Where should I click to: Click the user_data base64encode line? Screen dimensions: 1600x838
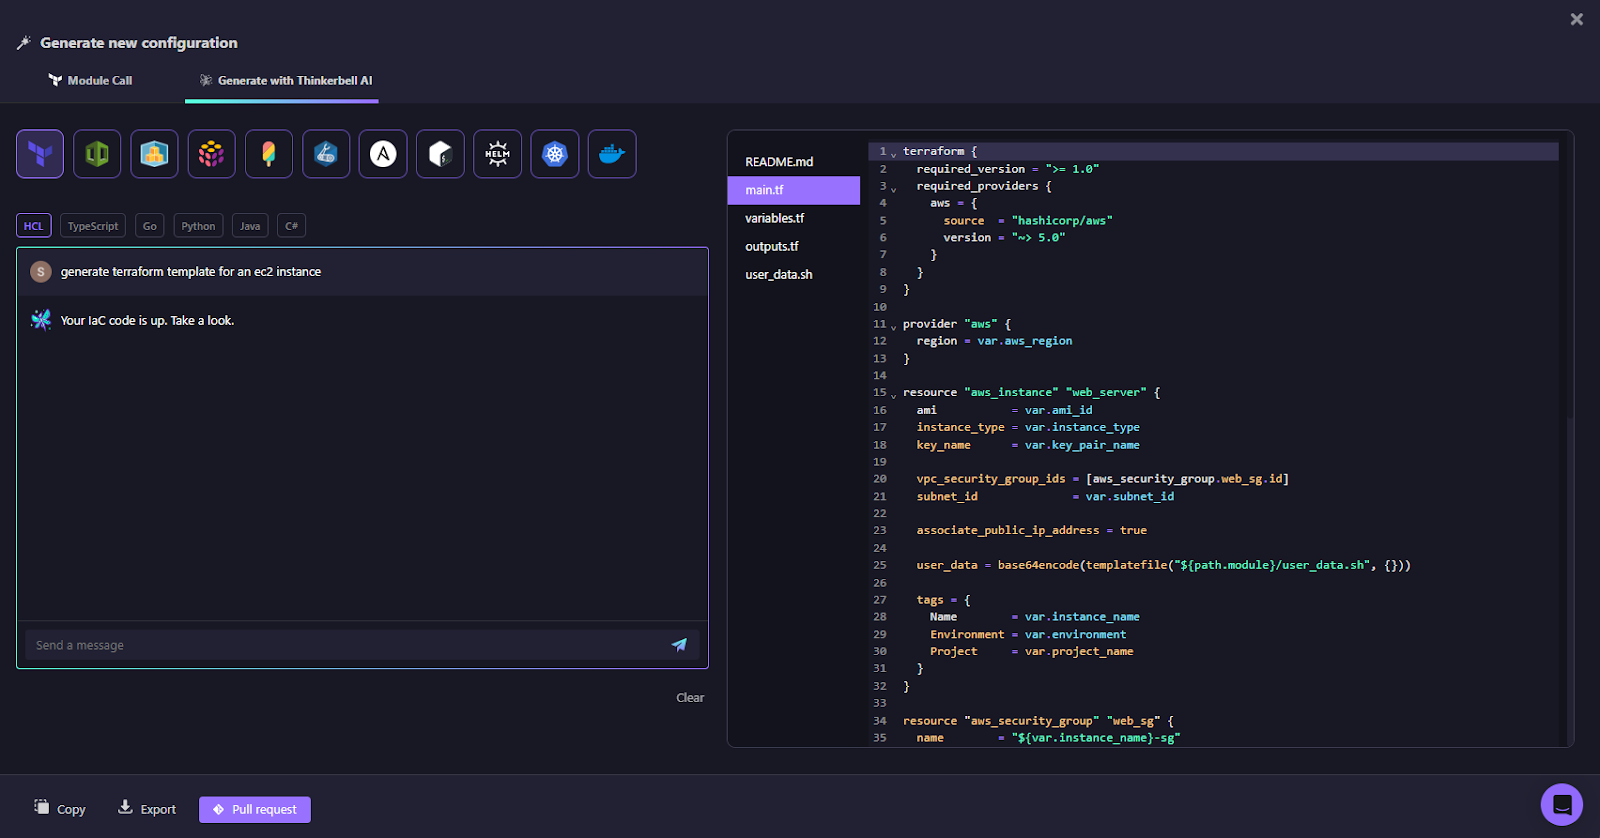pos(1163,565)
